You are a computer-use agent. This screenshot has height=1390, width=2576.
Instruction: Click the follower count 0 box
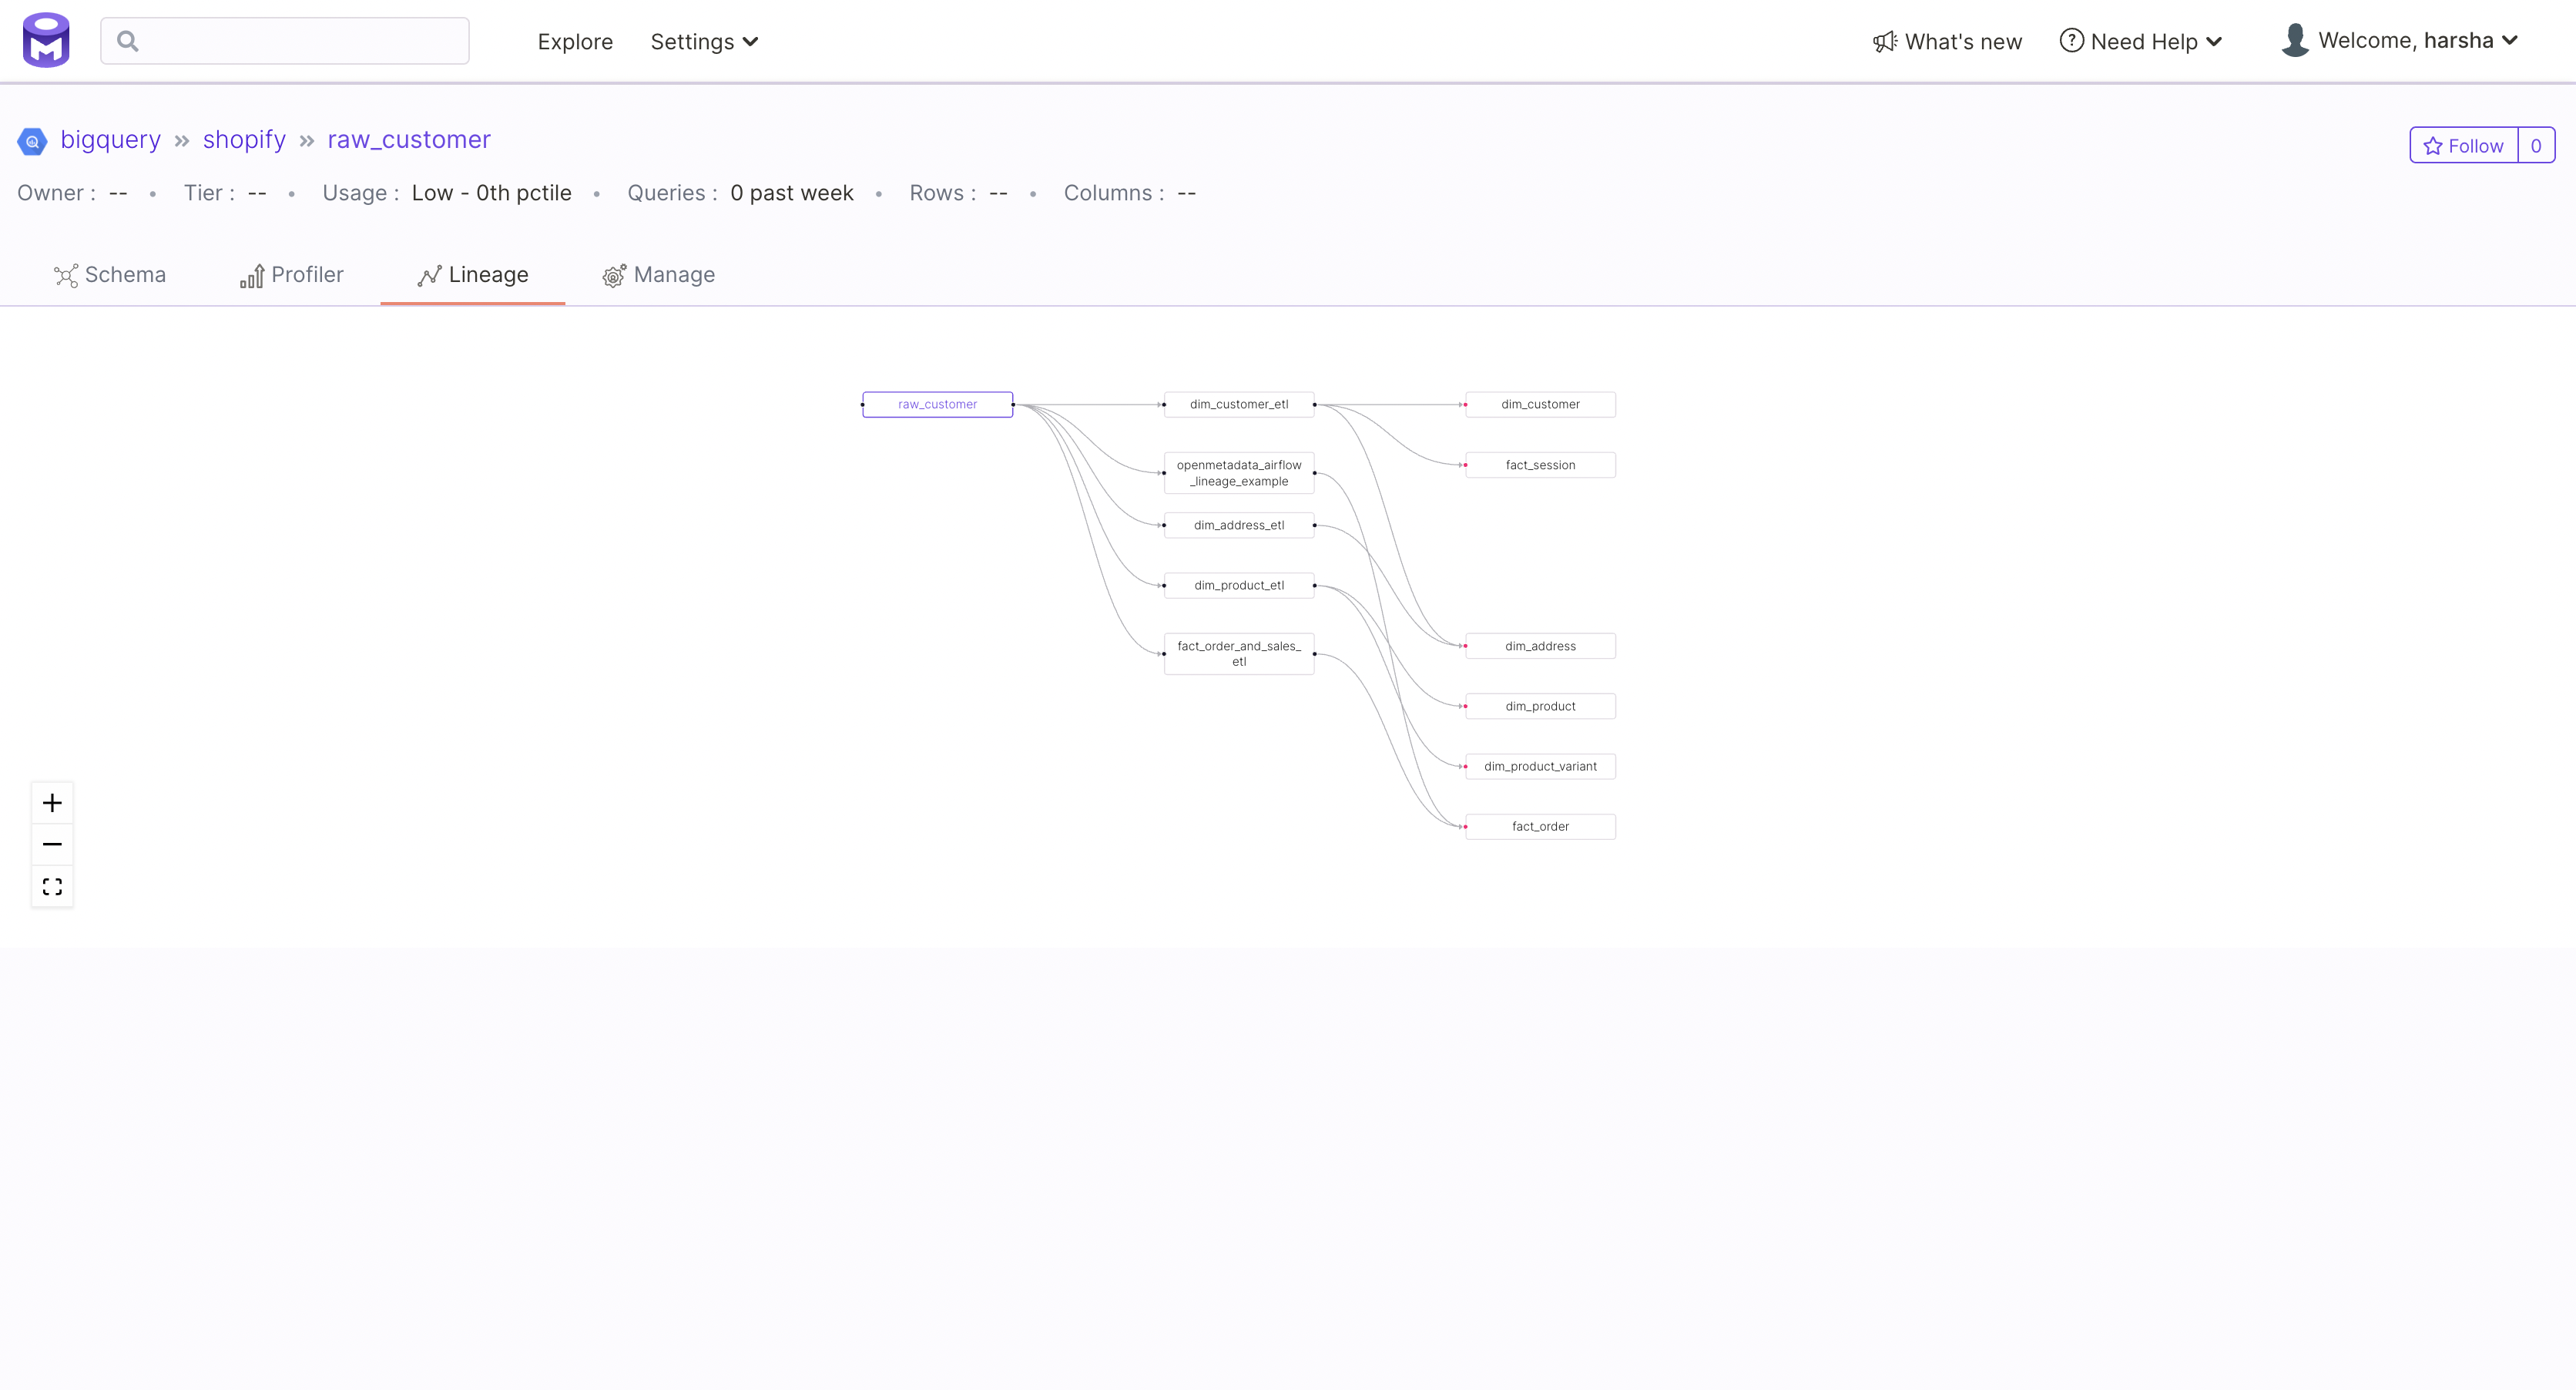[2536, 146]
